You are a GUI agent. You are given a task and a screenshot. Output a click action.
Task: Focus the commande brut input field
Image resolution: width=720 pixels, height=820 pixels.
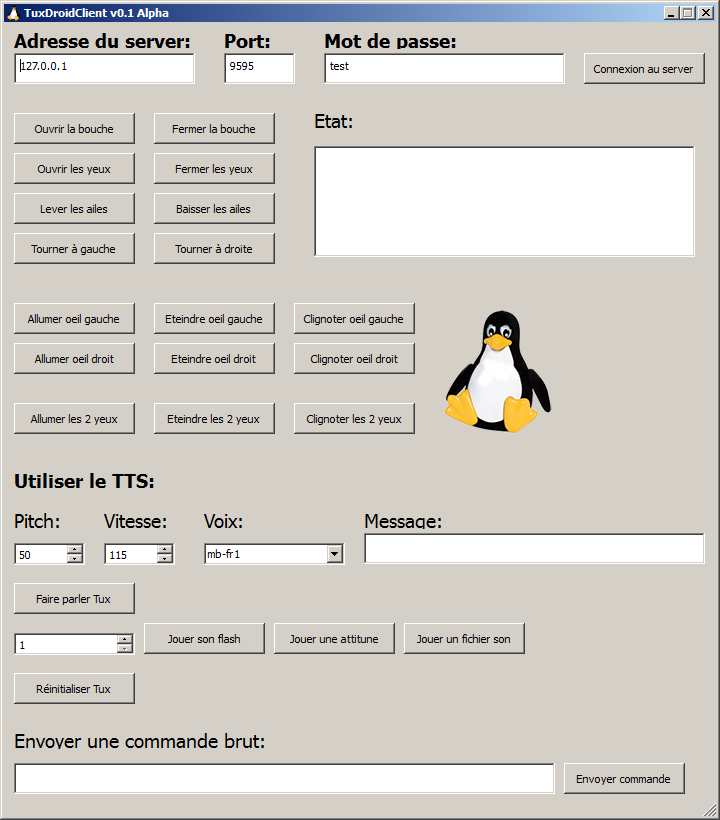click(284, 778)
